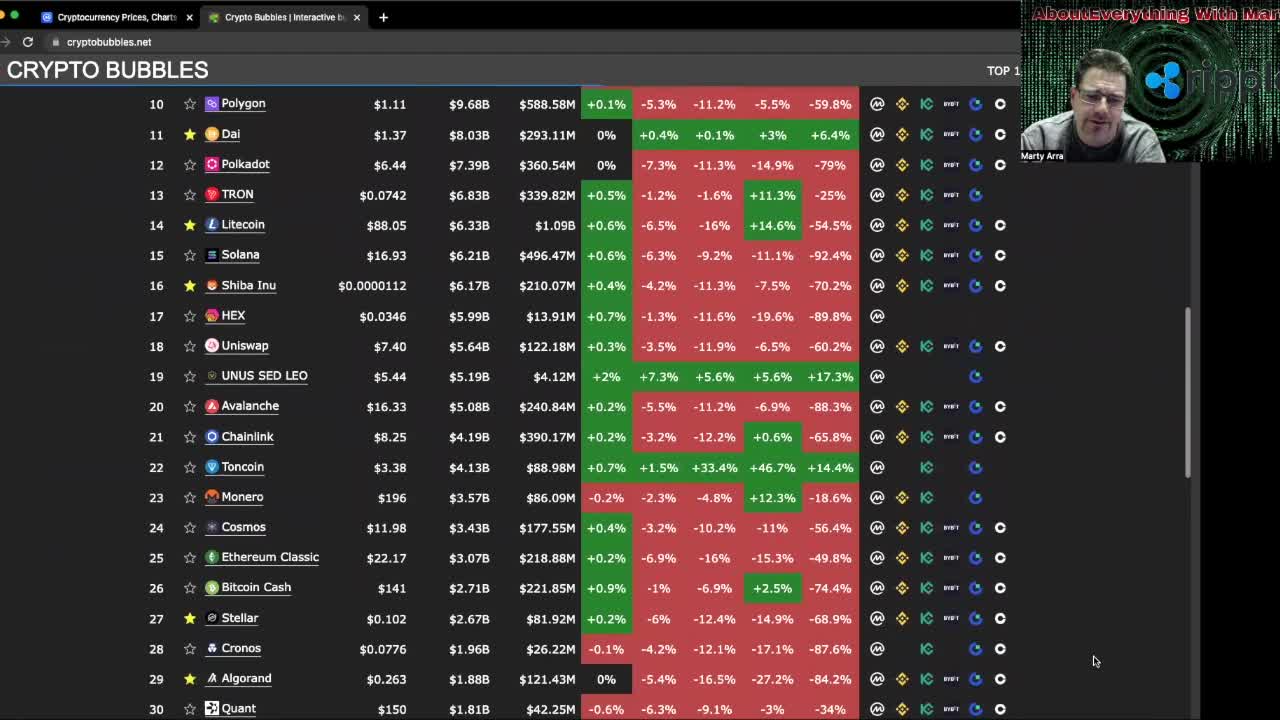Click the Polygon coin logo
The width and height of the screenshot is (1280, 720).
[212, 104]
